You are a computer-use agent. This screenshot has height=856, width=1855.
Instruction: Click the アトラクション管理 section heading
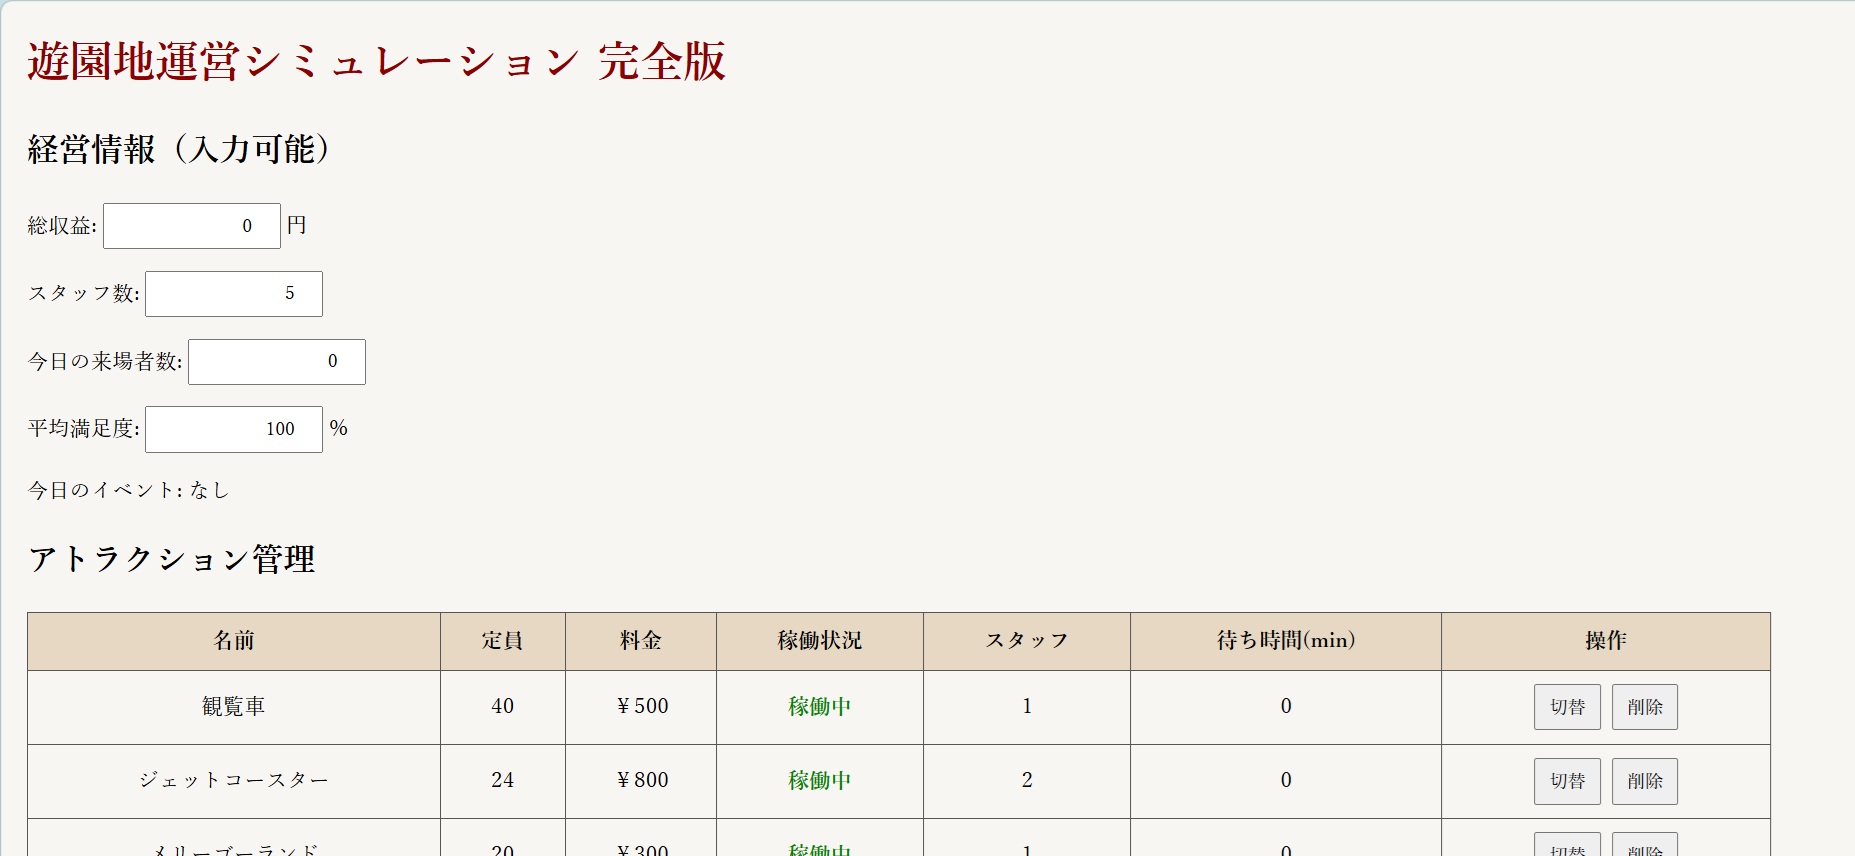click(x=171, y=559)
